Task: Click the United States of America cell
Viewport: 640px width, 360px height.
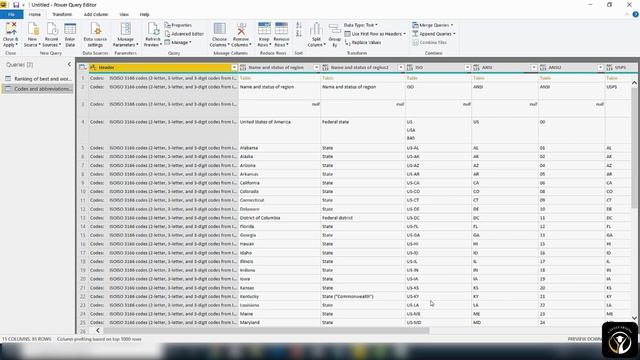Action: [x=279, y=130]
